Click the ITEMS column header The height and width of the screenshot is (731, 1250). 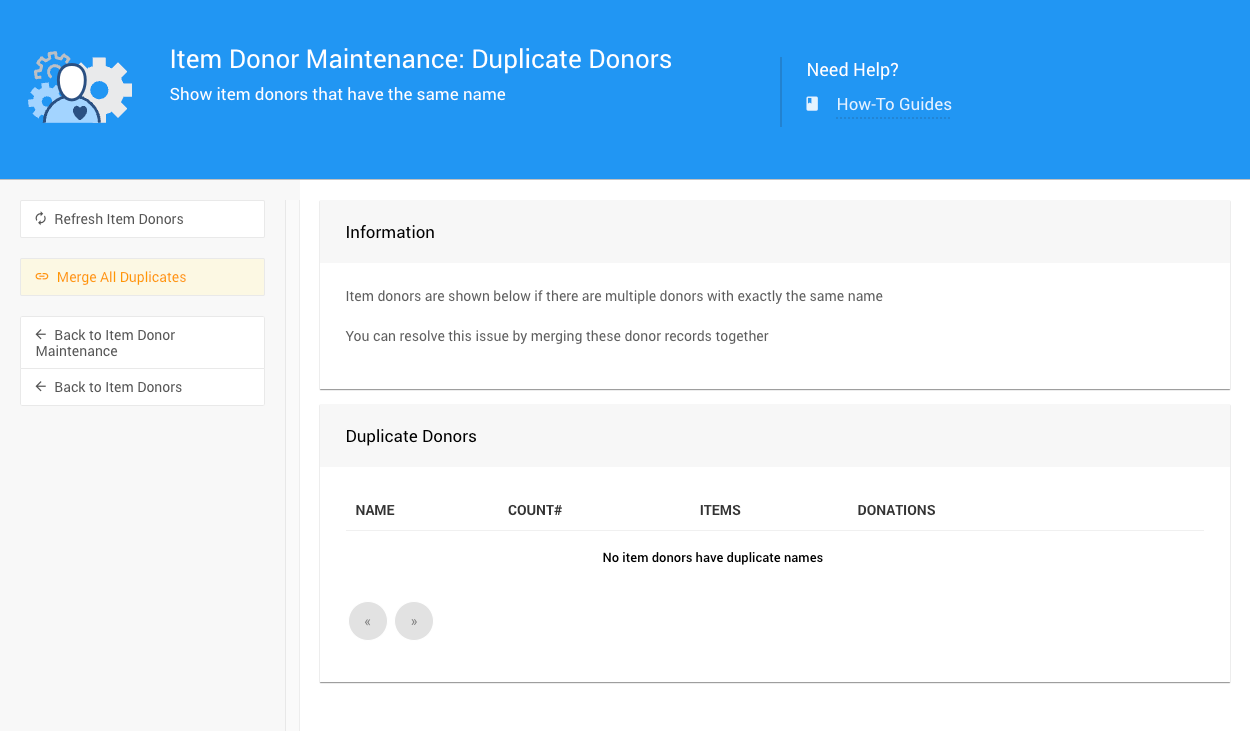[720, 510]
